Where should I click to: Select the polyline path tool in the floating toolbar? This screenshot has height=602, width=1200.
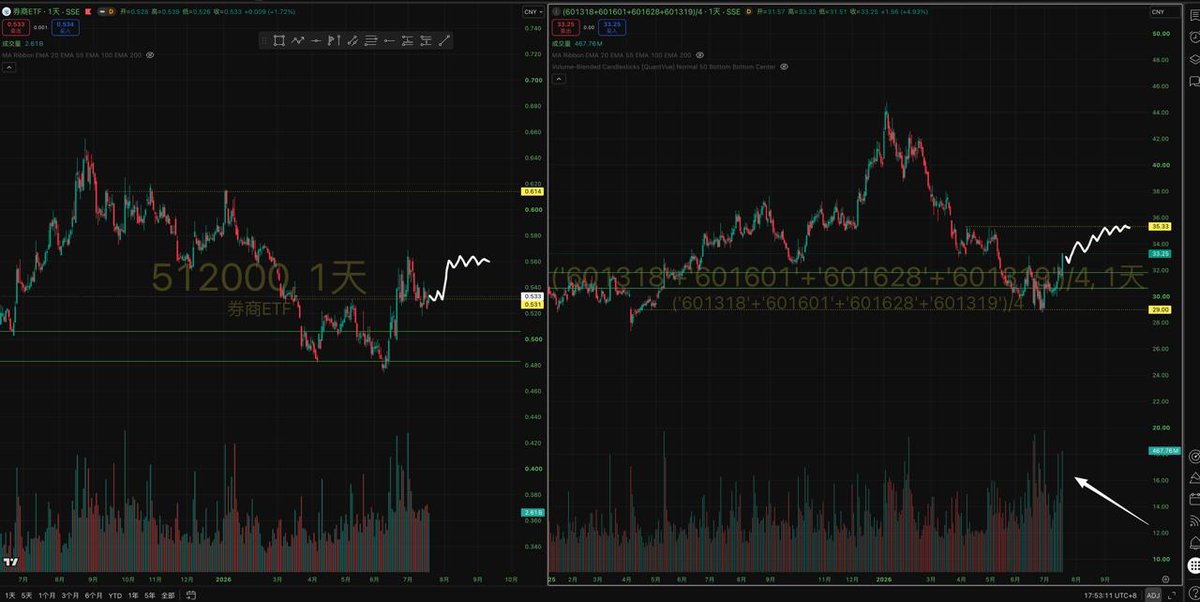[x=298, y=40]
